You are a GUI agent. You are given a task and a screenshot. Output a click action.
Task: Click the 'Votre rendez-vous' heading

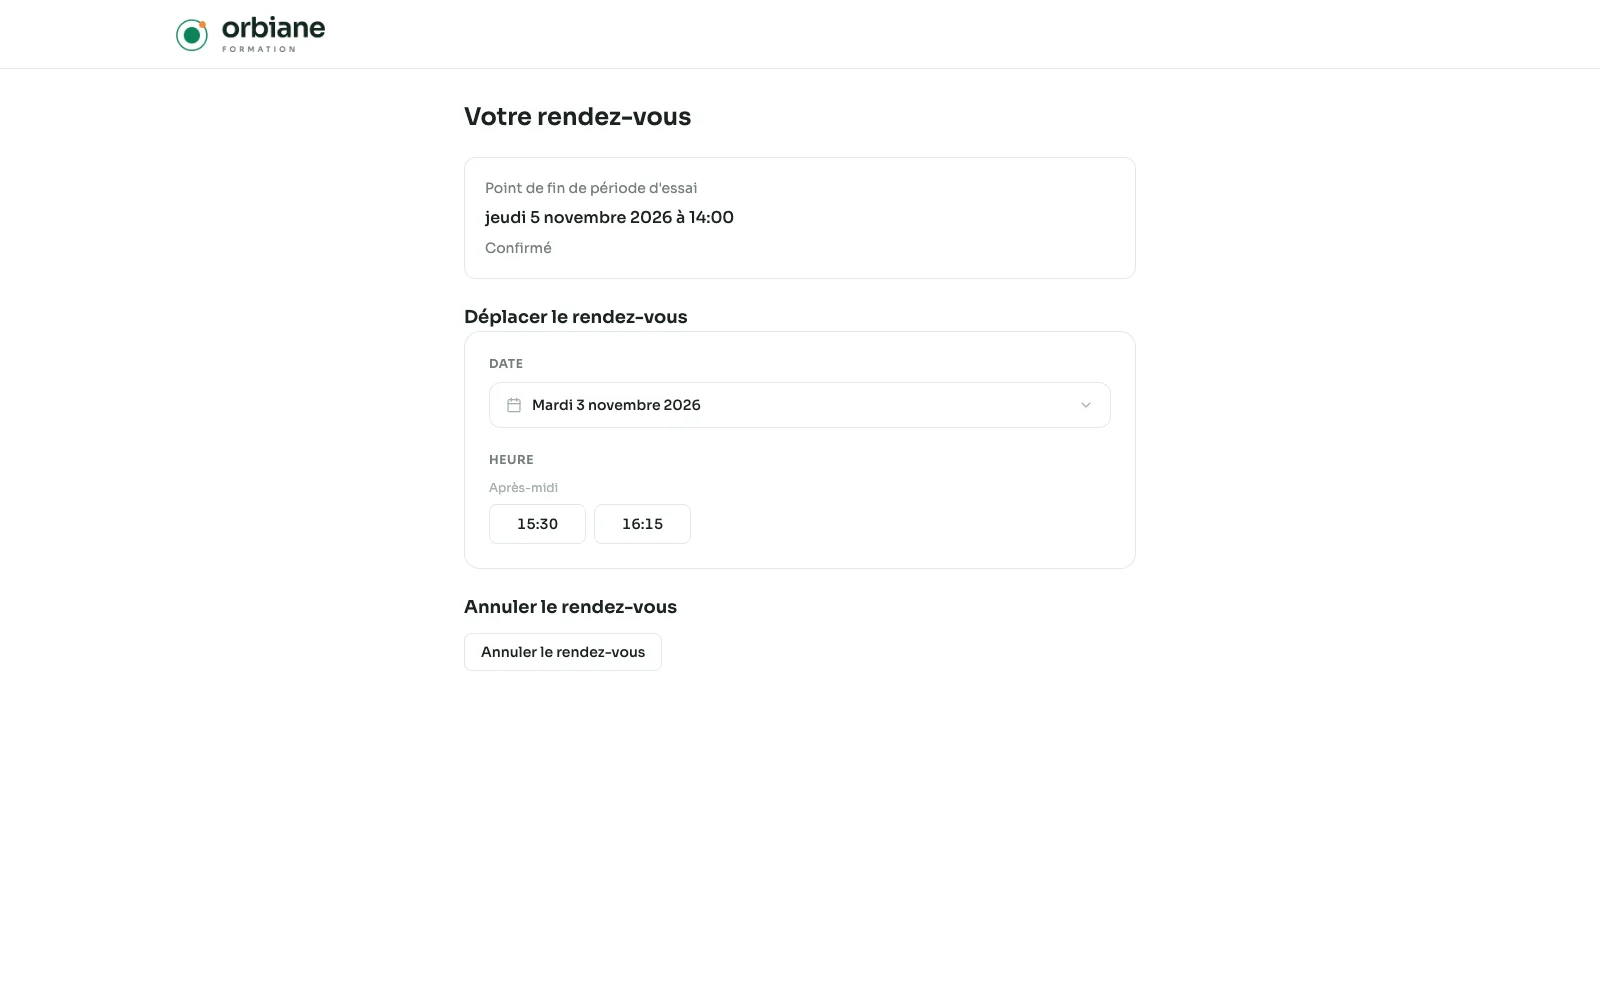[x=578, y=117]
